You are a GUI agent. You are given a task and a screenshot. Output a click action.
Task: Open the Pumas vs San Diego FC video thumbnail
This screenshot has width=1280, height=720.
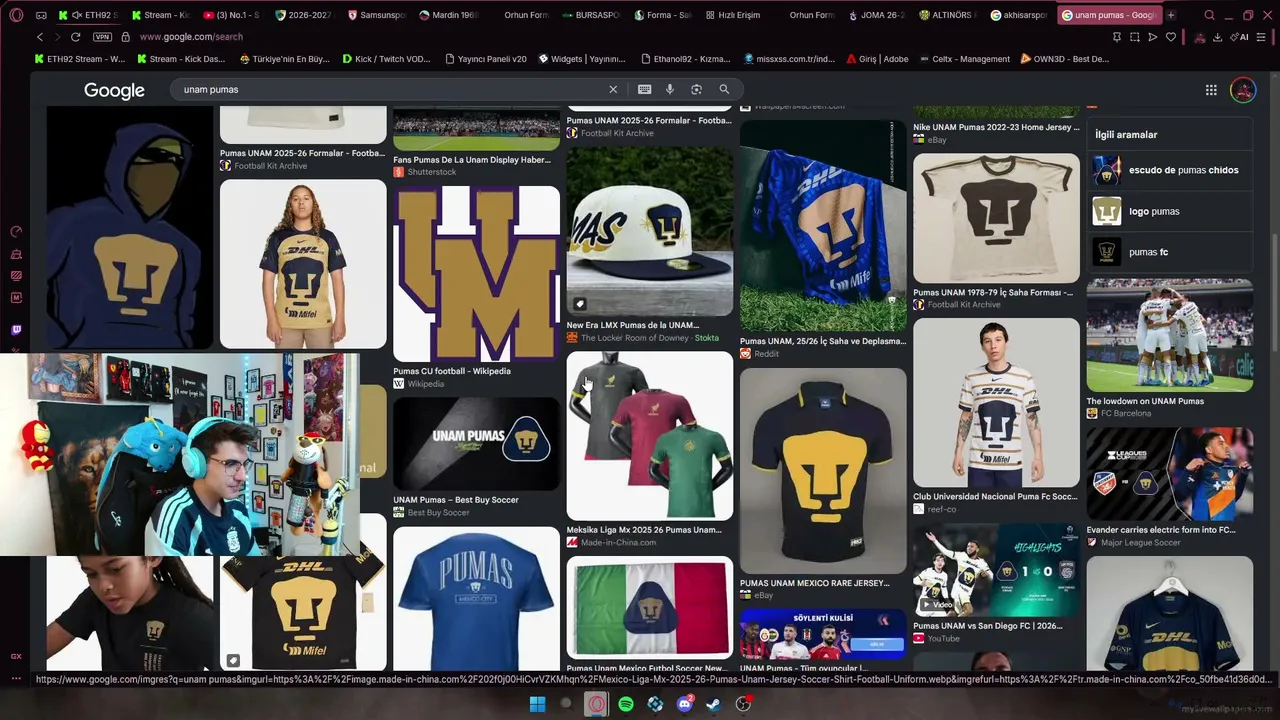[996, 570]
